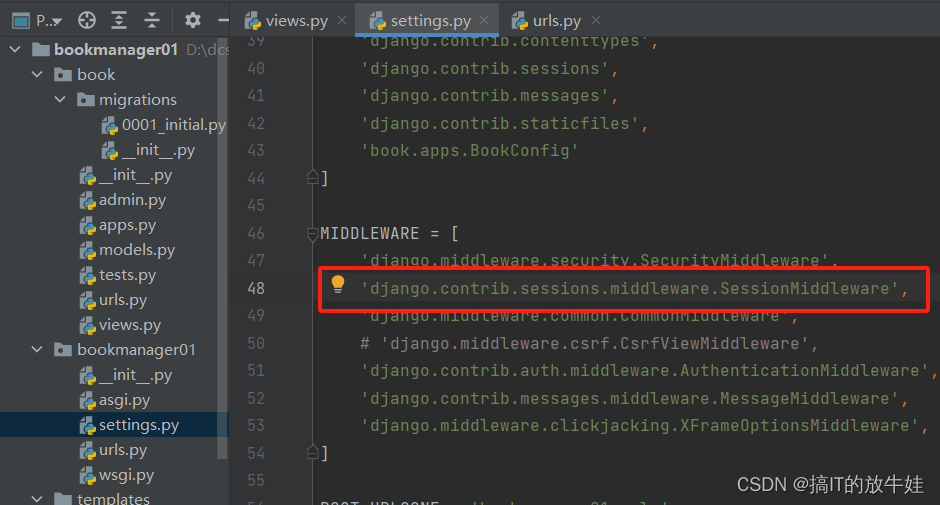Select the bookmanager01 project root
940x505 pixels.
(x=116, y=49)
